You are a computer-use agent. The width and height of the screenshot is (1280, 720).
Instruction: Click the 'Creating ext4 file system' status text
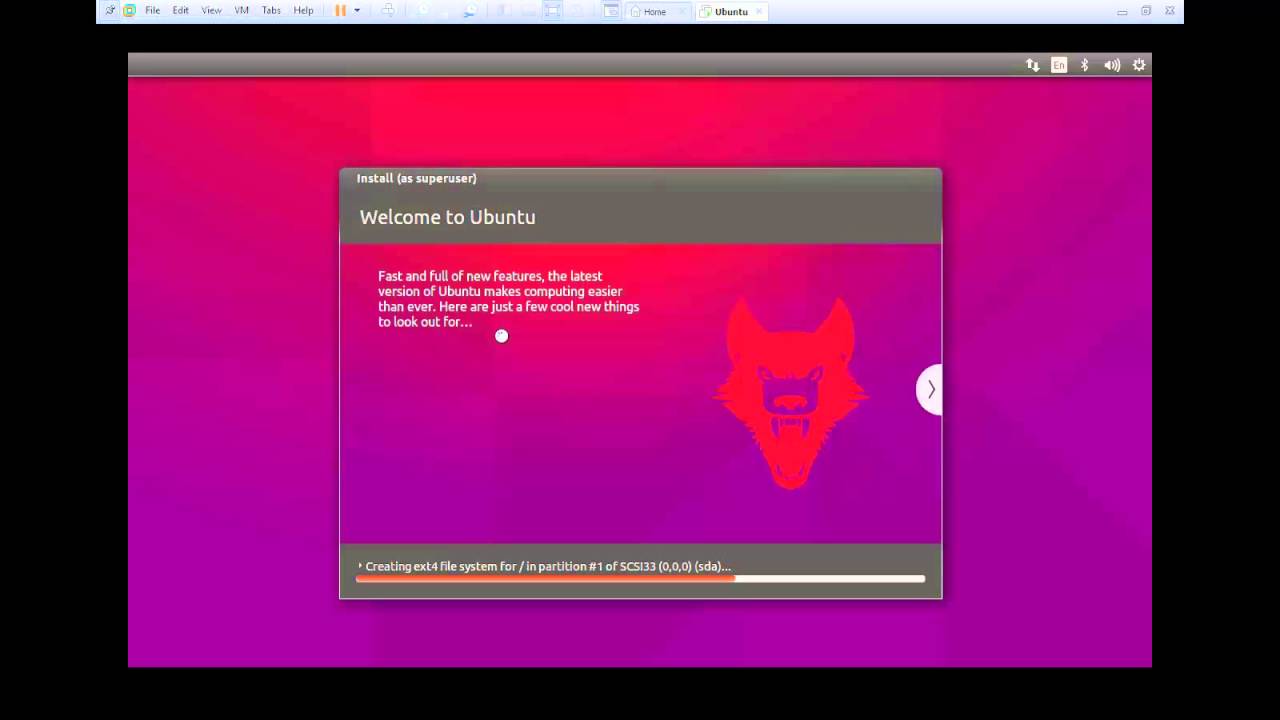point(548,566)
